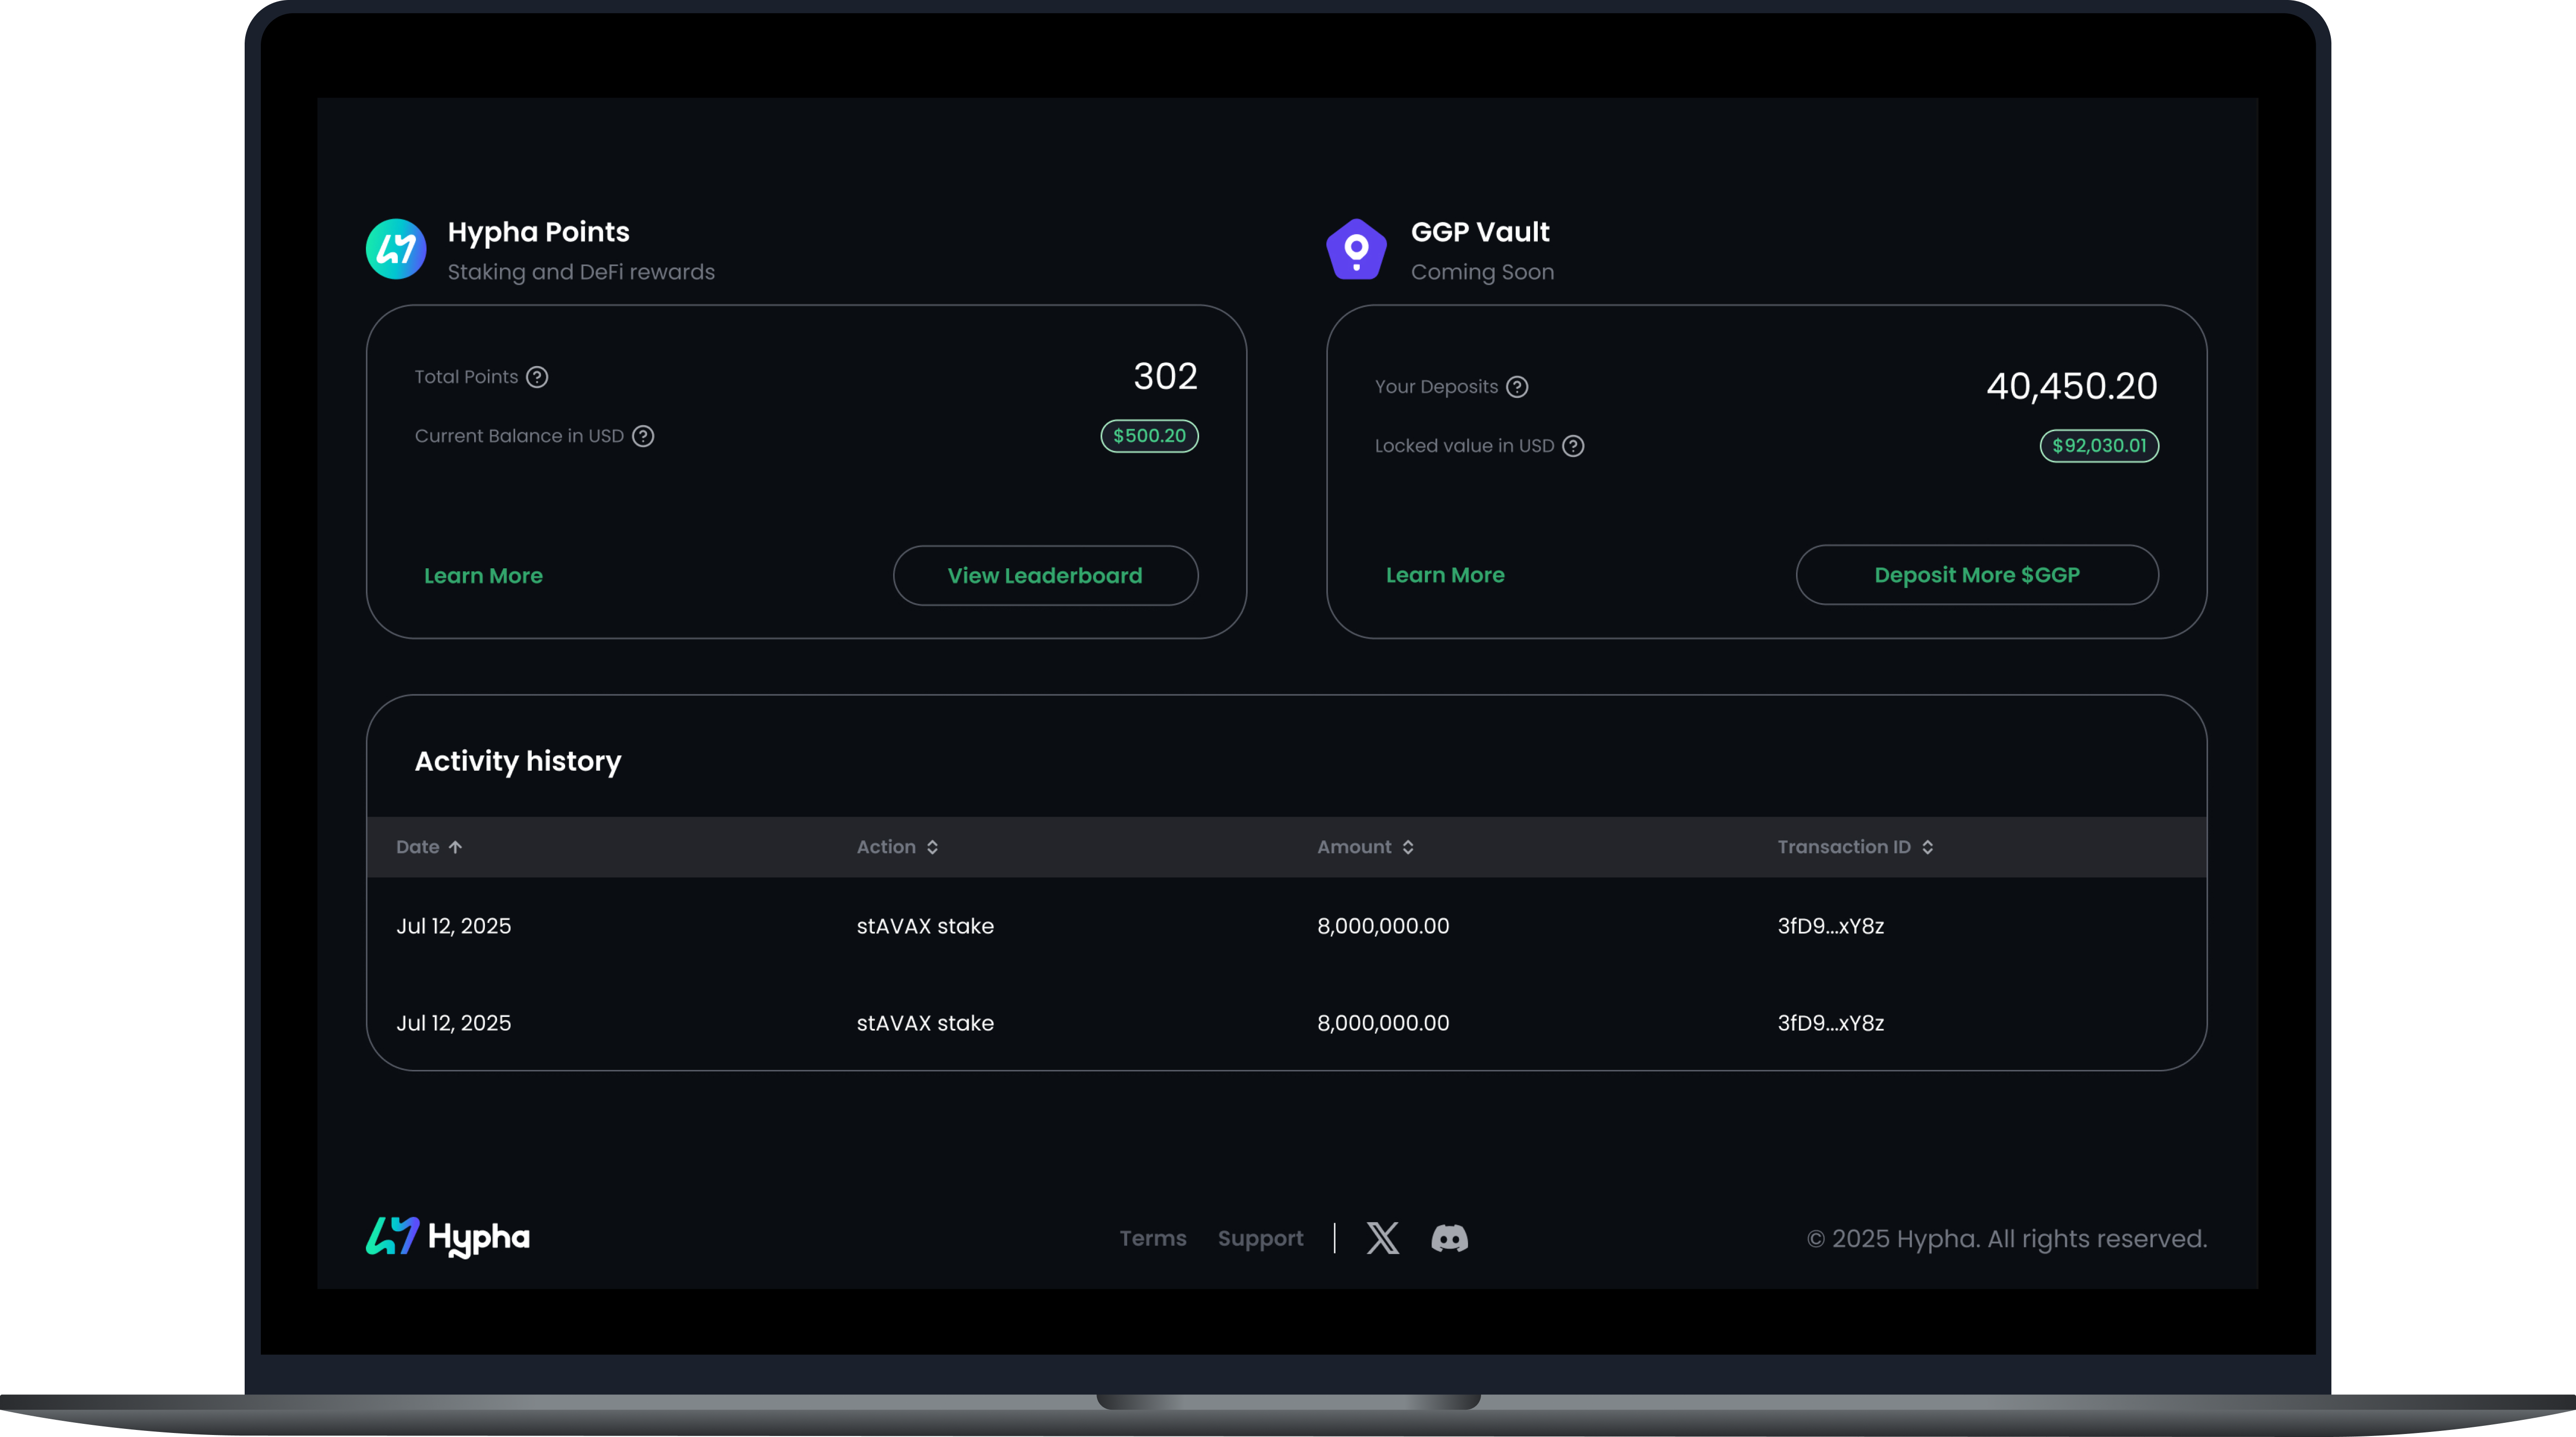Viewport: 2576px width, 1437px height.
Task: Click the Hypha footer logo
Action: pyautogui.click(x=448, y=1237)
